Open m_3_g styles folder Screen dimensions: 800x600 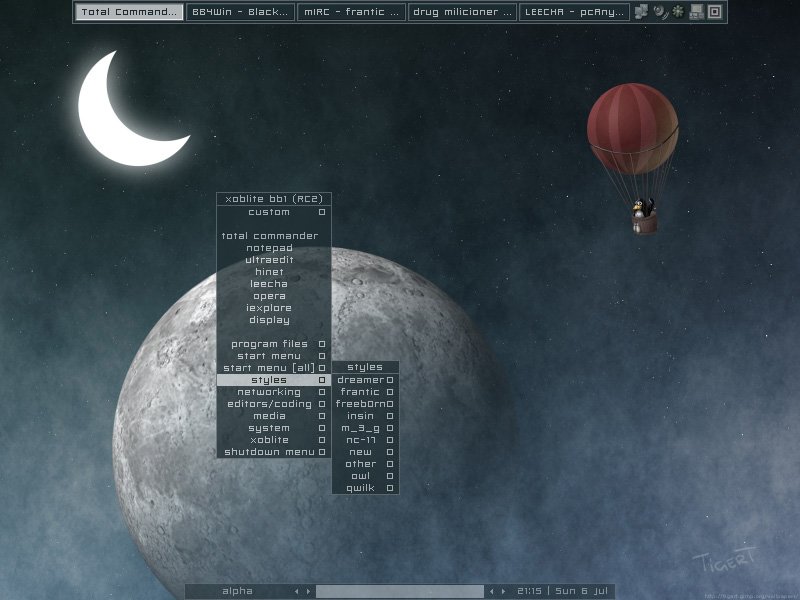coord(365,428)
